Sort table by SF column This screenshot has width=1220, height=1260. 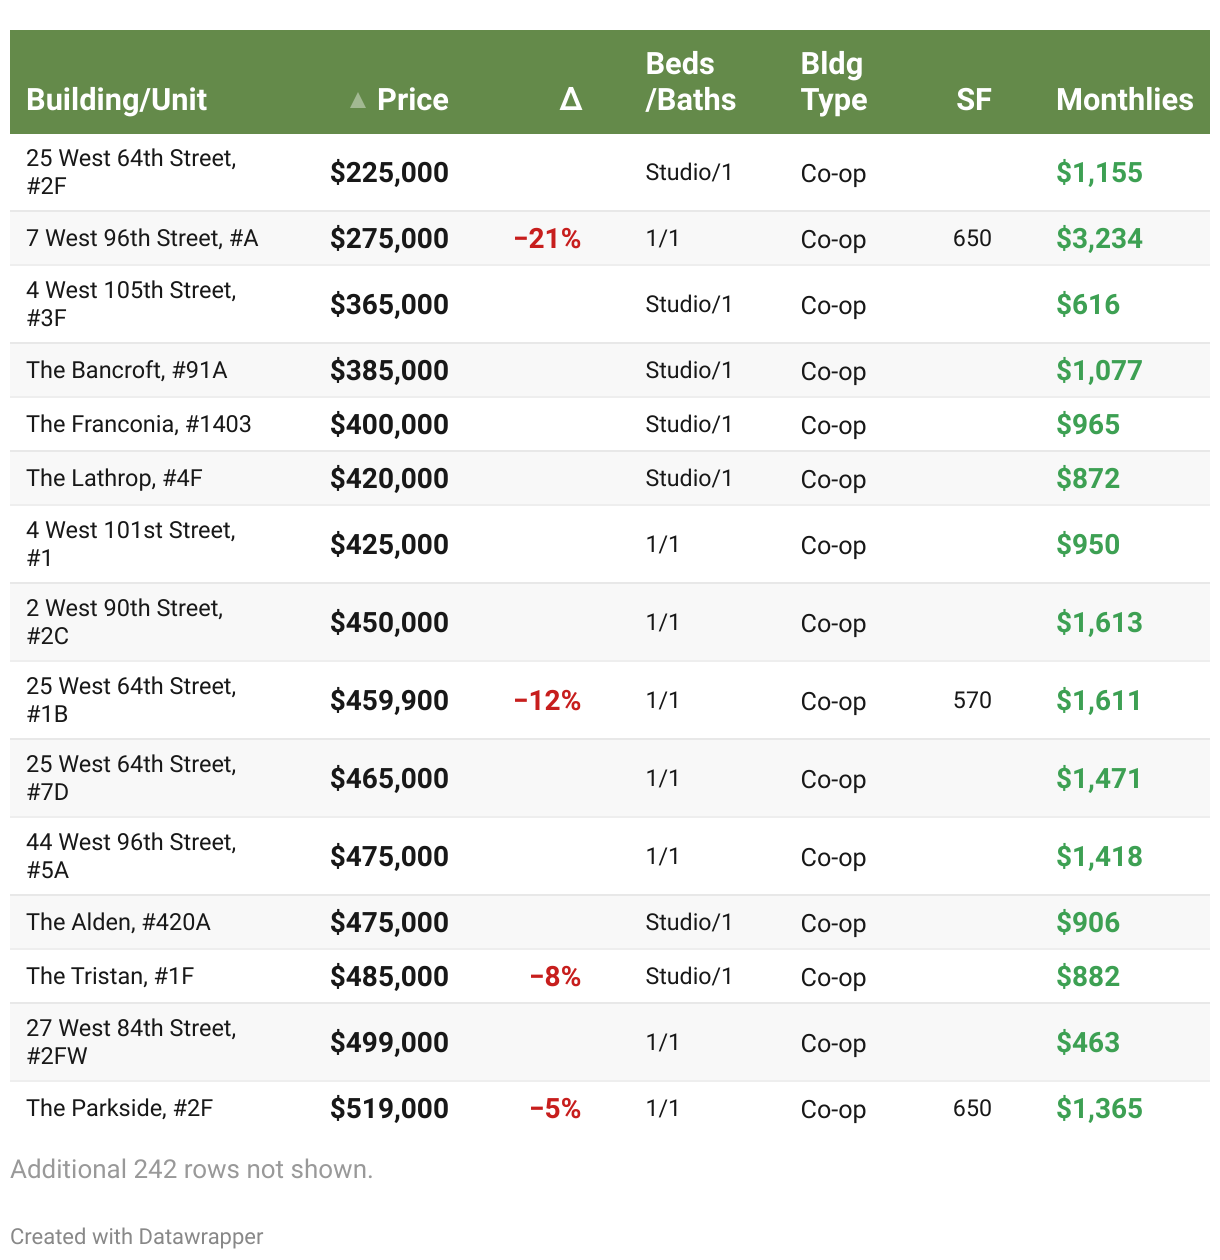pos(973,100)
